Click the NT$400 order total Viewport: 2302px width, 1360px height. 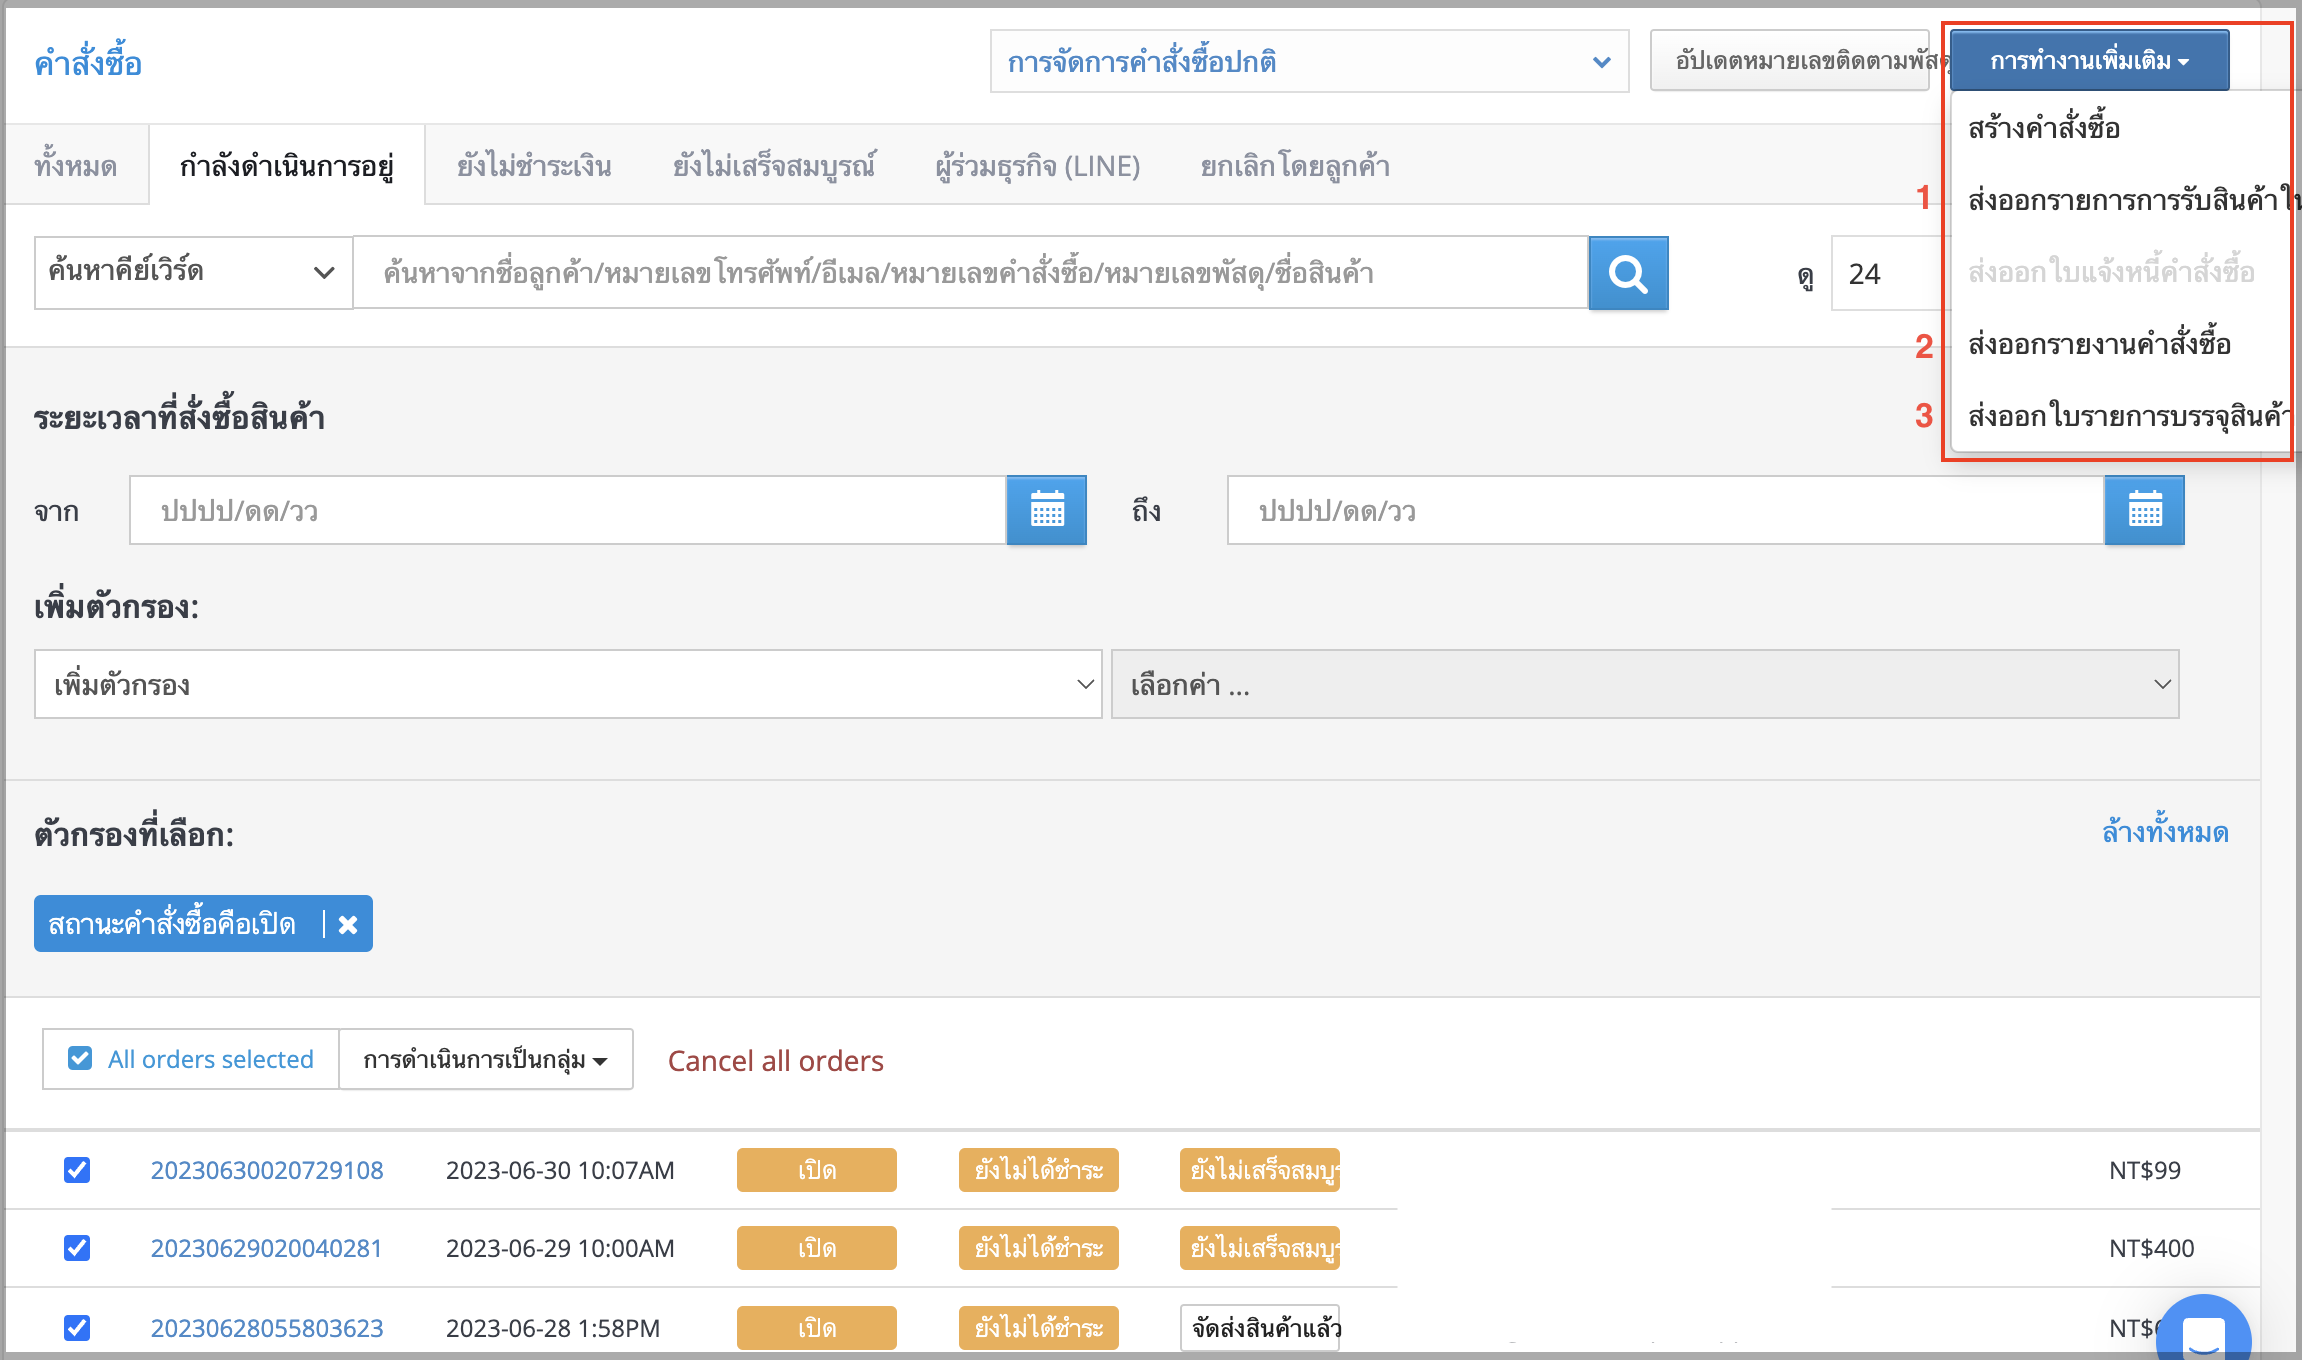[2152, 1247]
